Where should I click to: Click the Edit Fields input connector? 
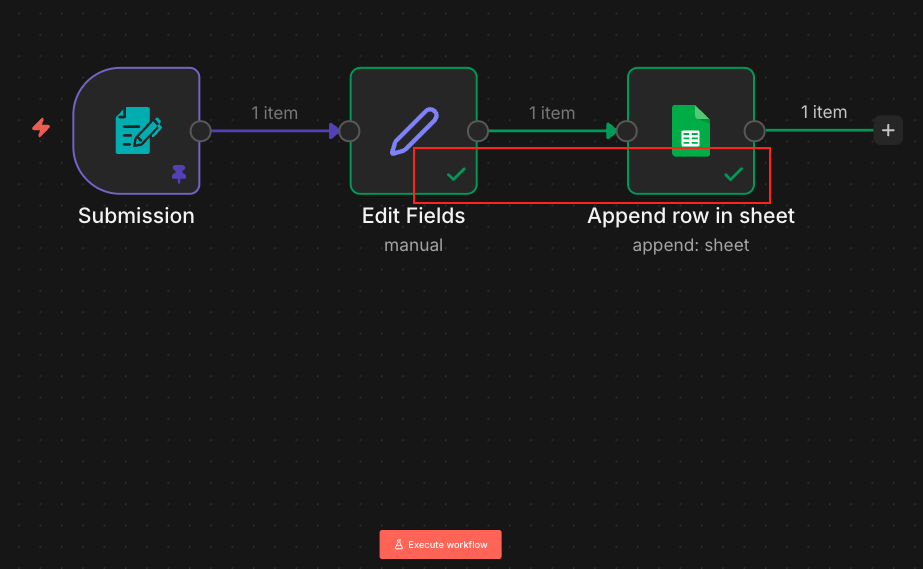click(349, 131)
